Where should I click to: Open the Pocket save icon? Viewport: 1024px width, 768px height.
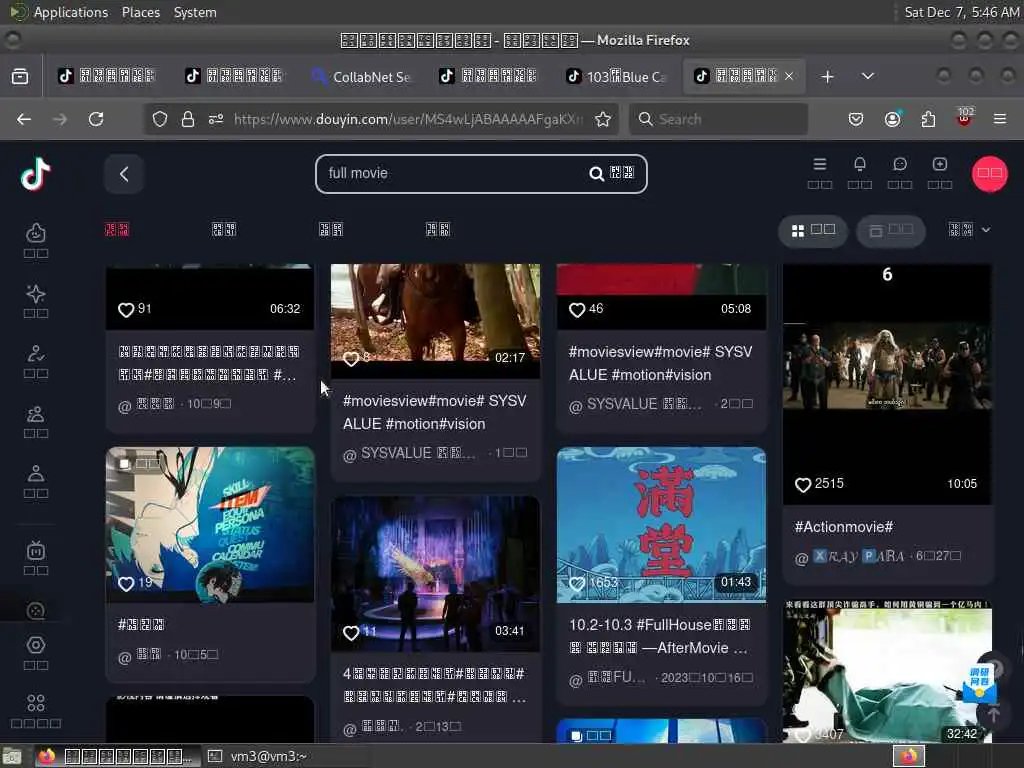(856, 119)
